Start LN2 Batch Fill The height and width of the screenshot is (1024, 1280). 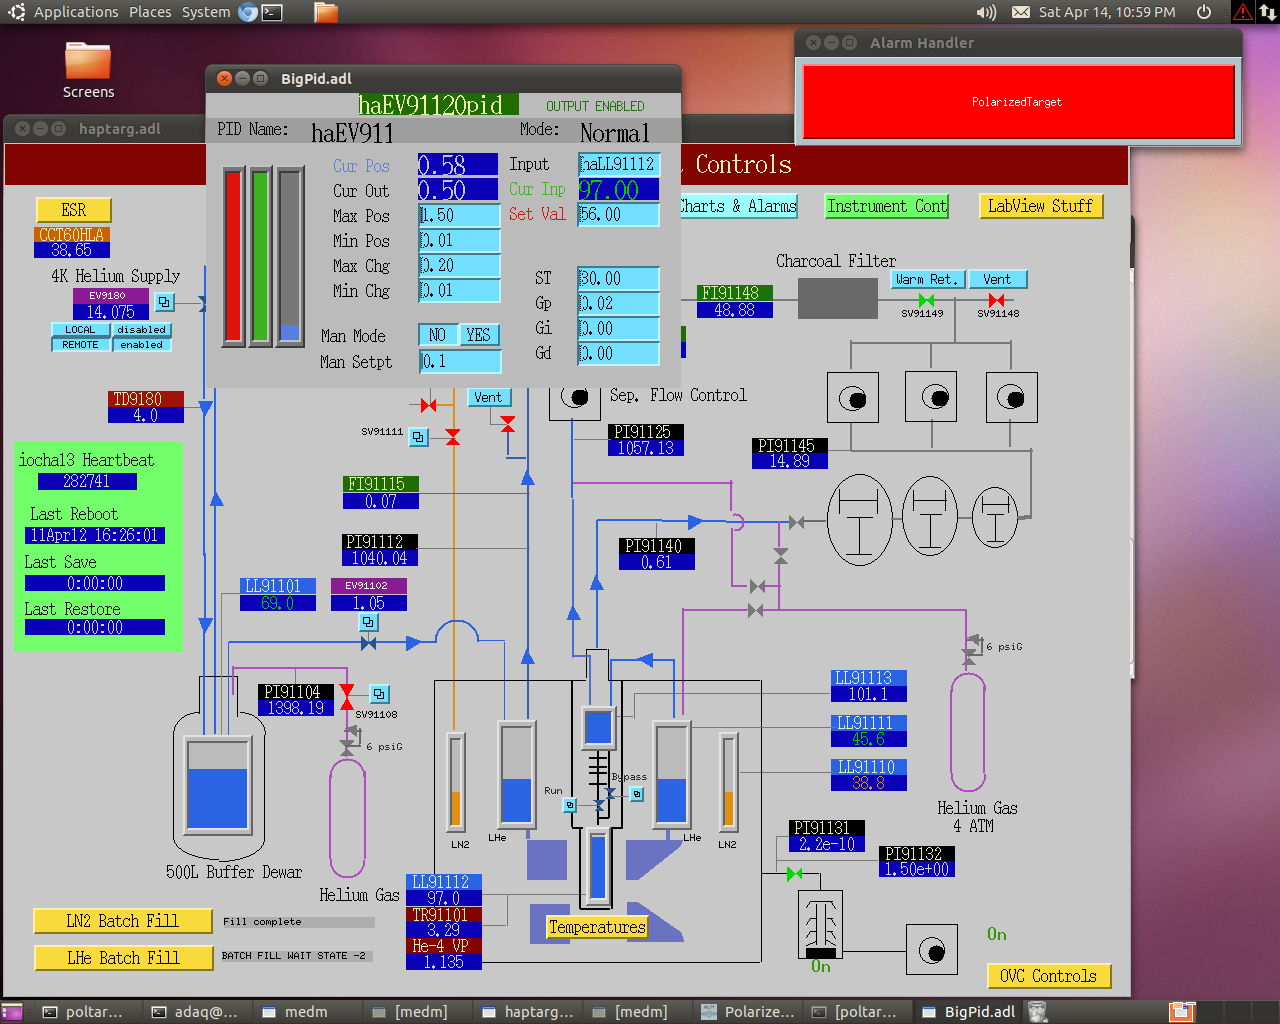pyautogui.click(x=123, y=921)
